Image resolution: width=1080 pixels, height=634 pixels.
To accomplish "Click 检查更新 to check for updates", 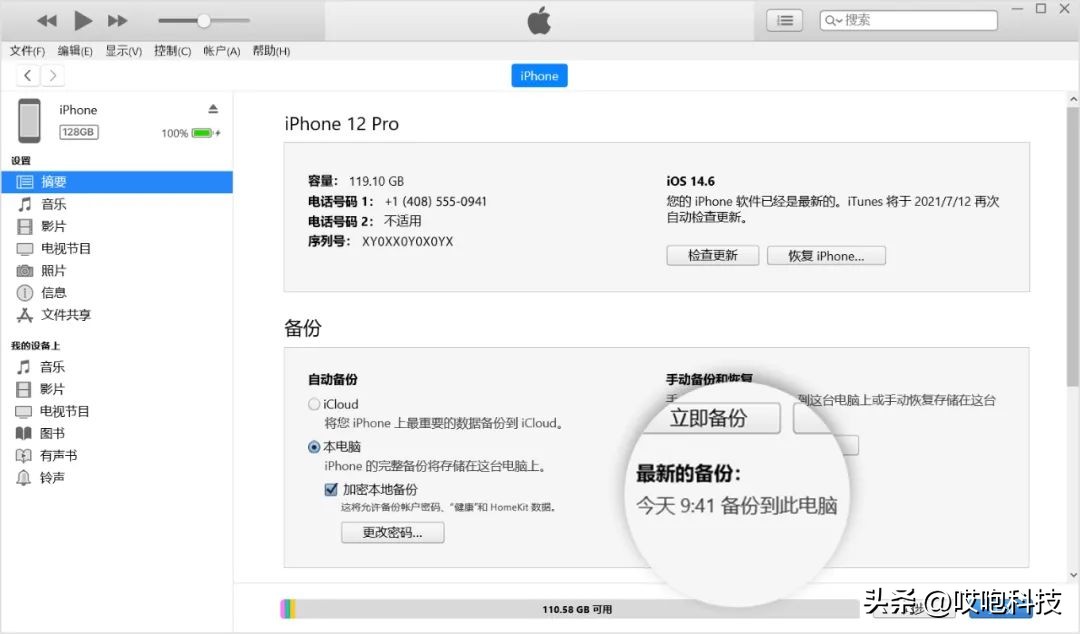I will click(x=712, y=255).
